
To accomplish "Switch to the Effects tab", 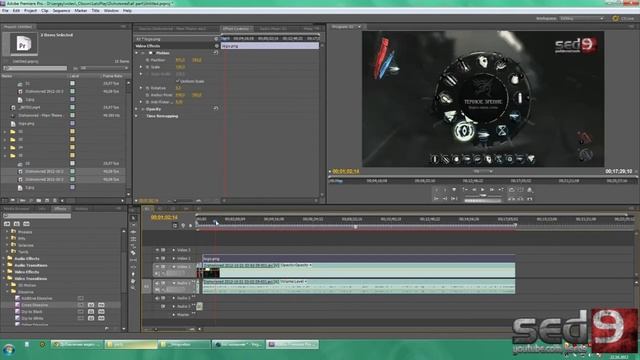I will 60,209.
